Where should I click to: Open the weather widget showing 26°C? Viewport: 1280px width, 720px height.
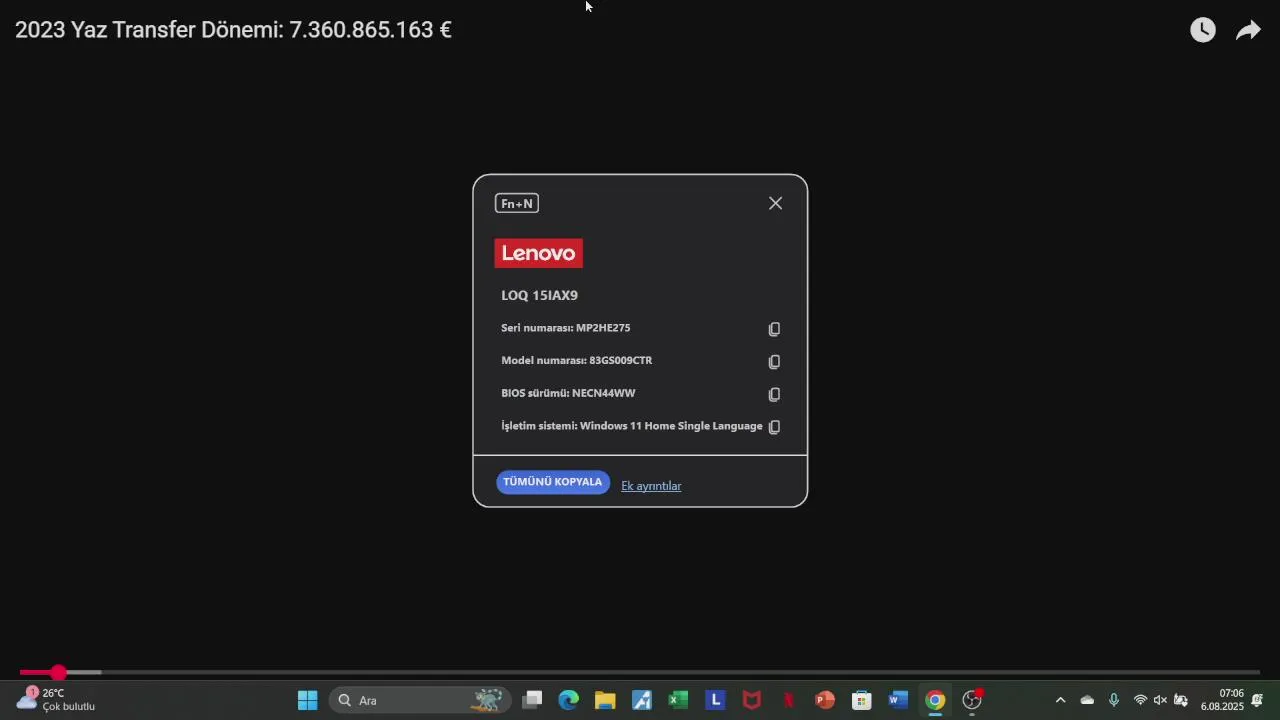[x=56, y=700]
